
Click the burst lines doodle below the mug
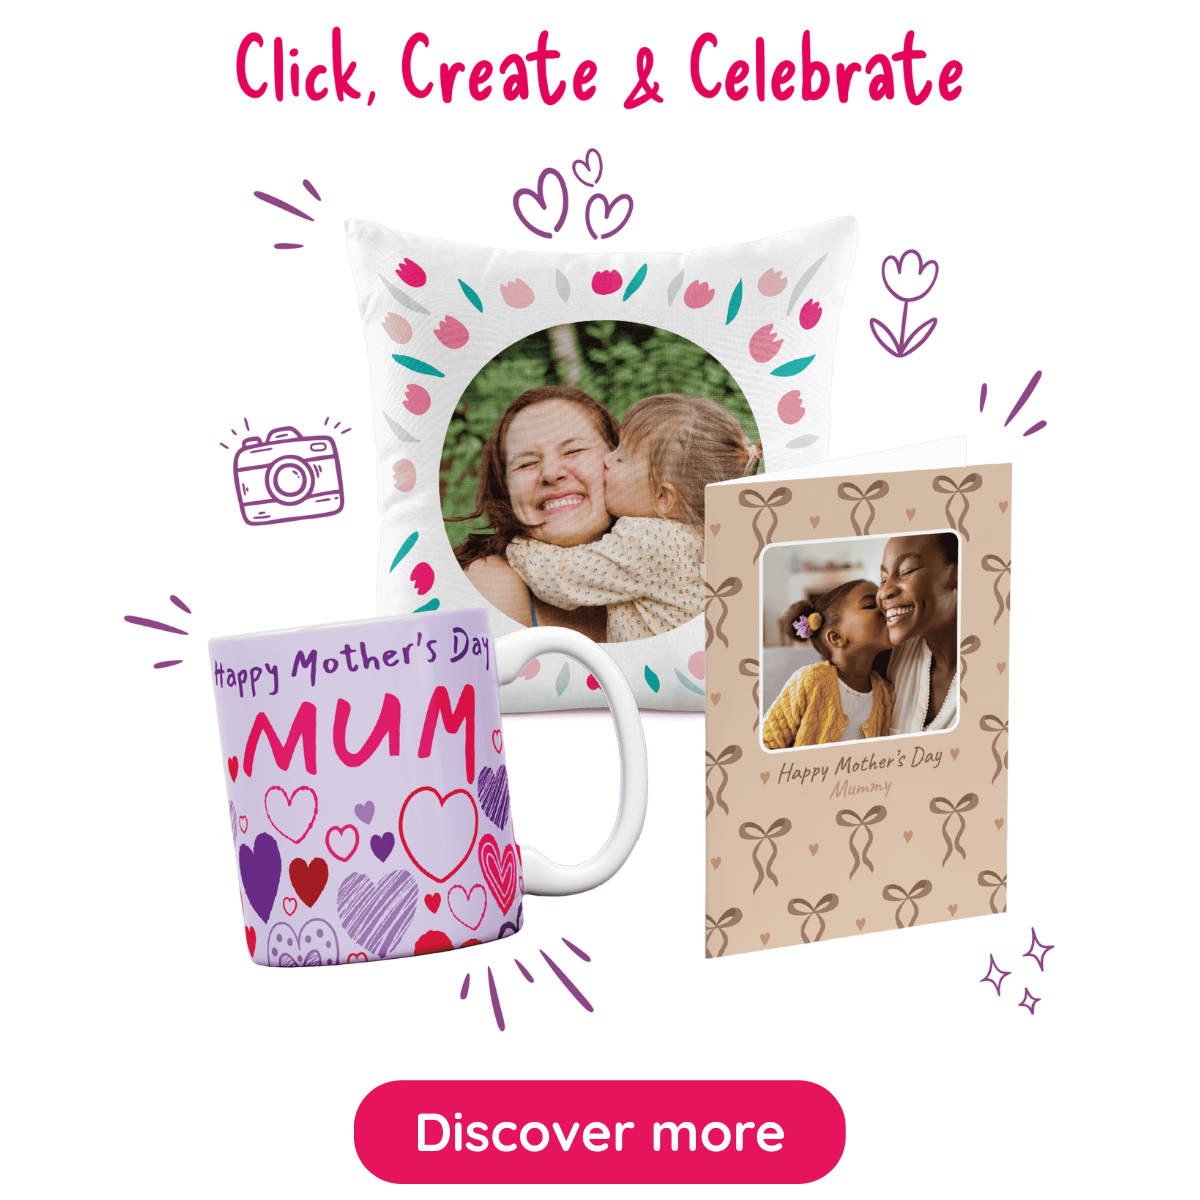[526, 983]
